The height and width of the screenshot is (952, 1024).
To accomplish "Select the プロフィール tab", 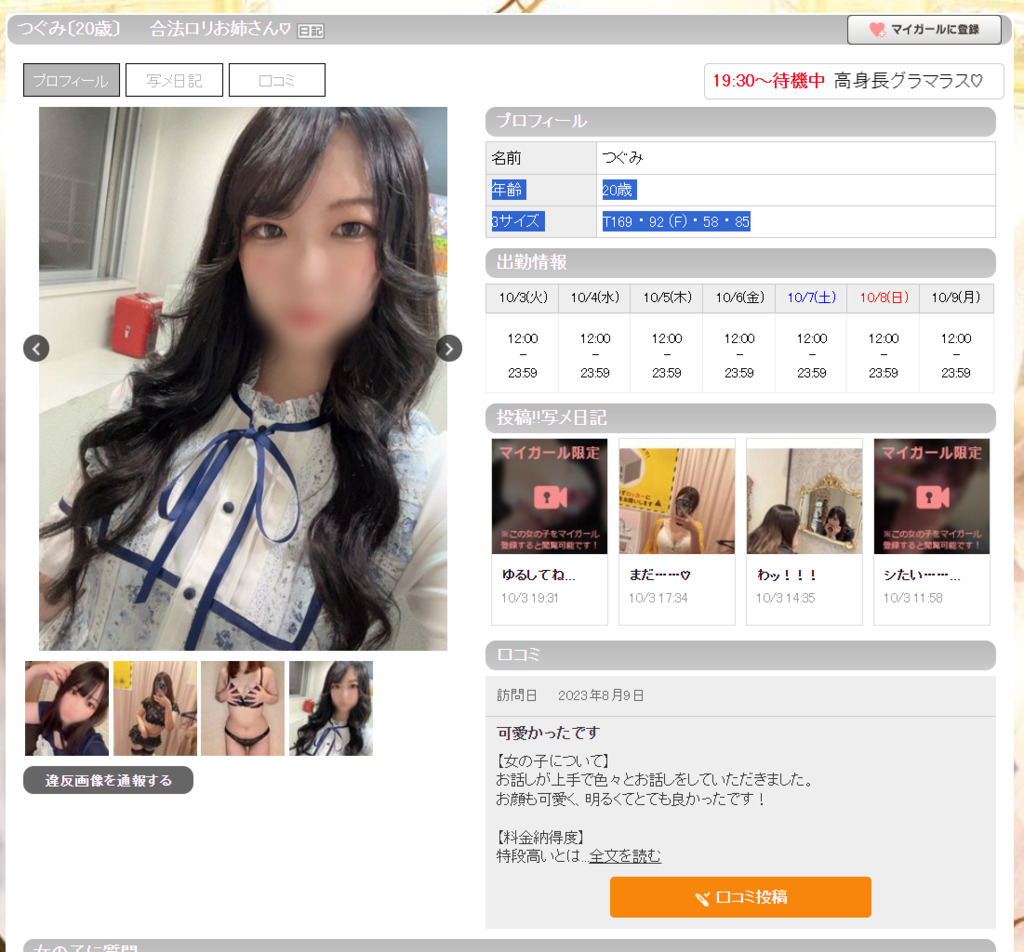I will (x=70, y=80).
